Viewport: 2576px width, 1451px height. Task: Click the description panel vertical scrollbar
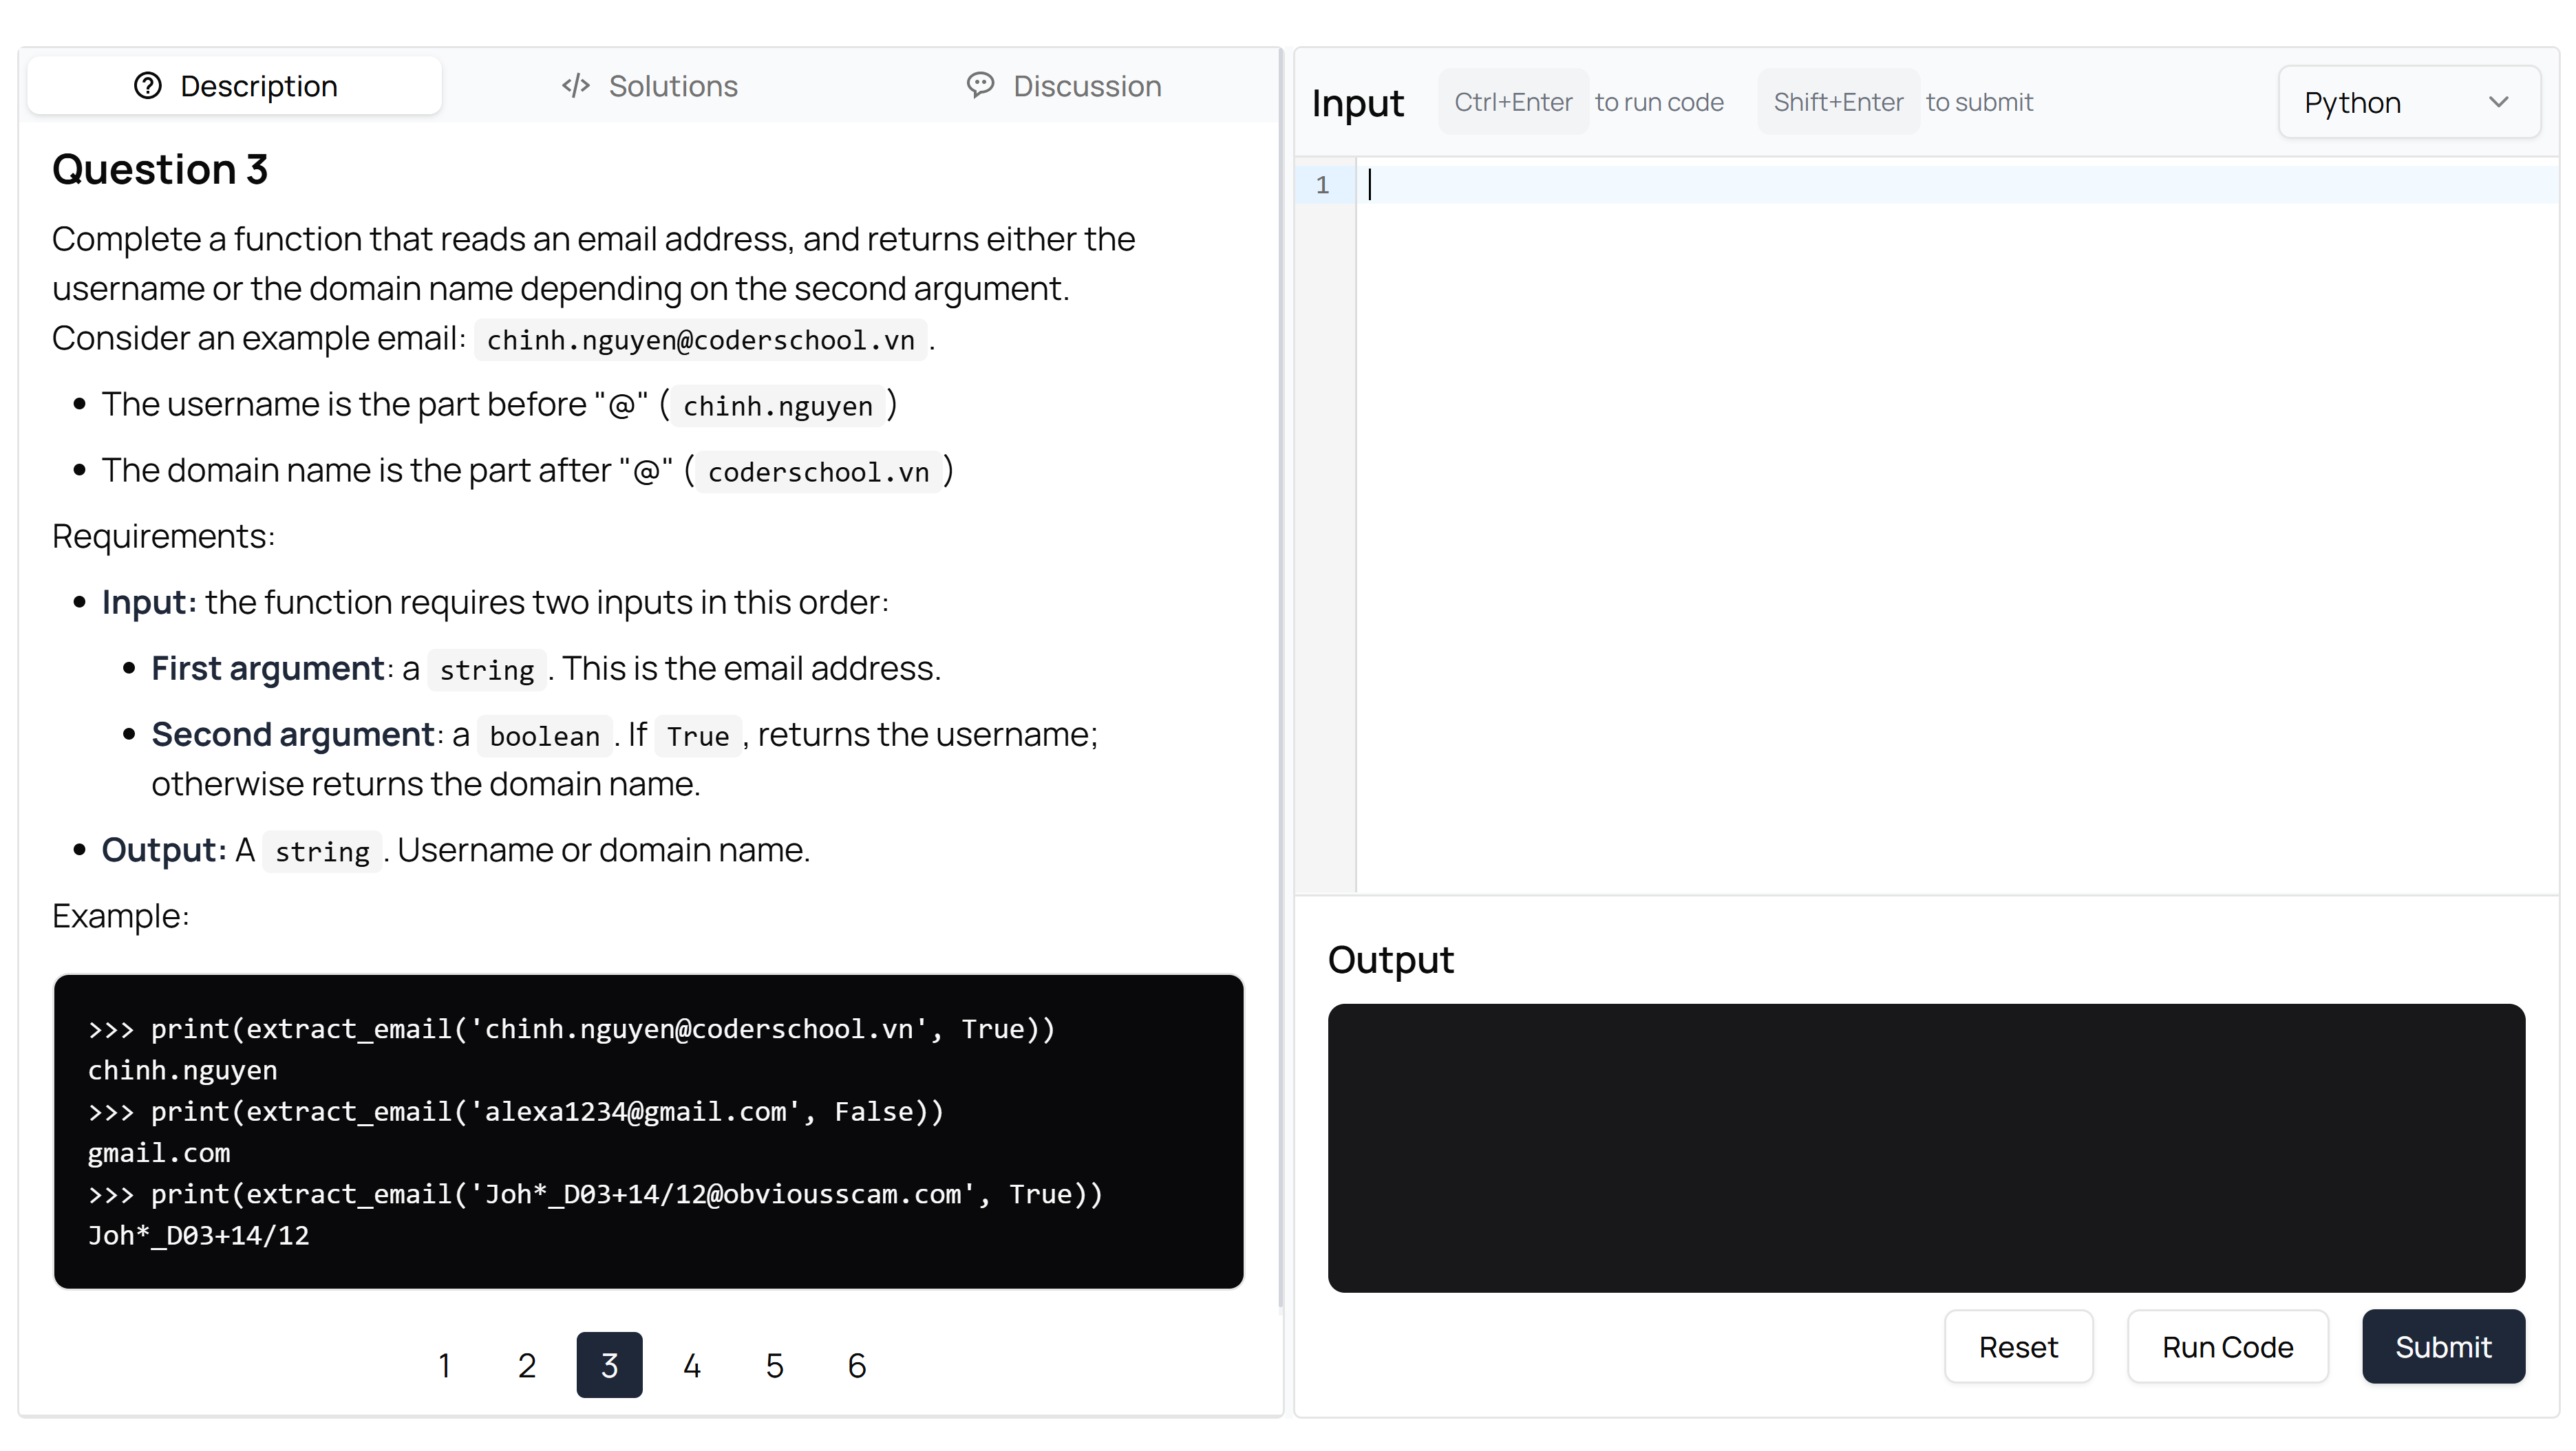tap(1281, 676)
